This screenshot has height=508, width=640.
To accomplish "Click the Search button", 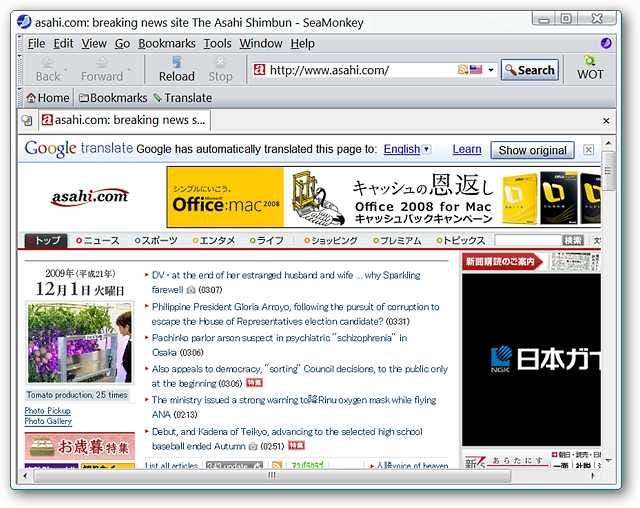I will (530, 70).
